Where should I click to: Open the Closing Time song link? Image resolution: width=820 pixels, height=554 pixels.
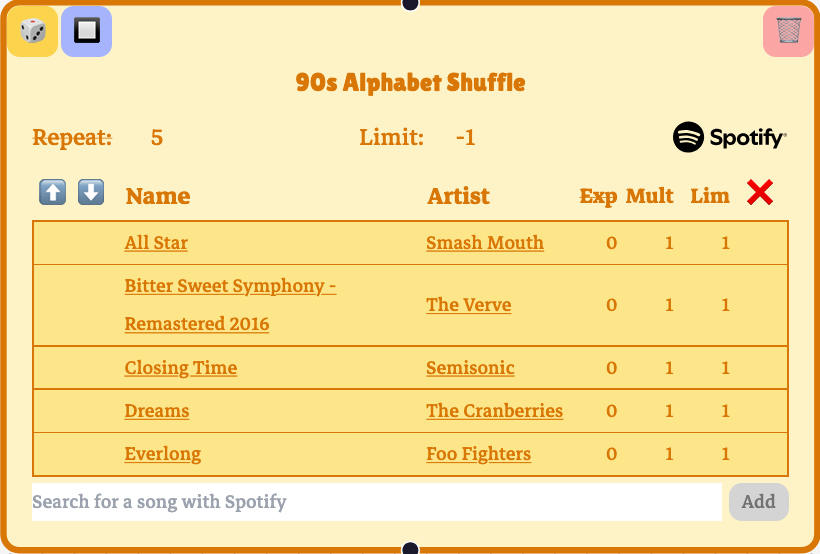click(x=181, y=368)
